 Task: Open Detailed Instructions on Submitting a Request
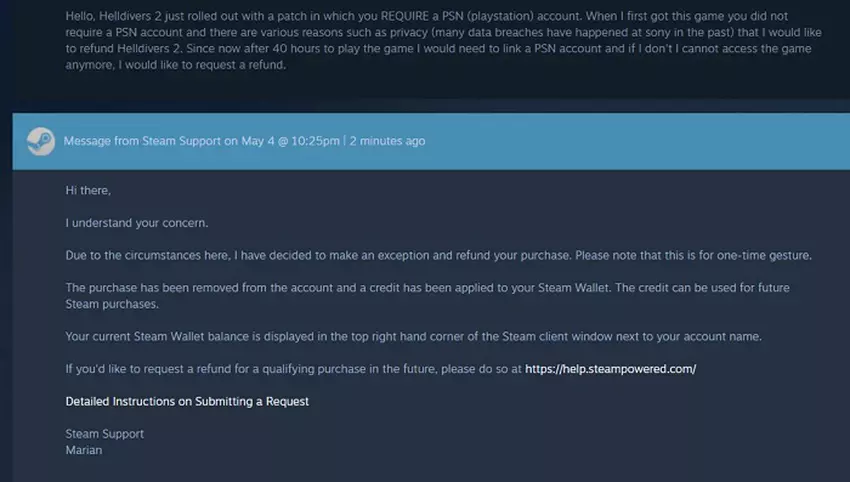pos(187,401)
